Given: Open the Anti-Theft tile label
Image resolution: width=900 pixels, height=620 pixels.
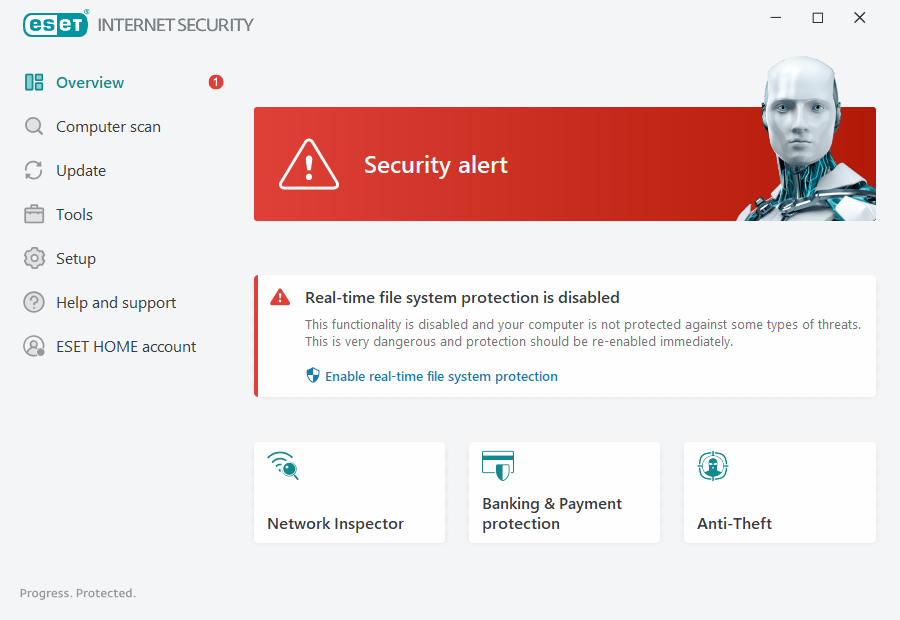Looking at the screenshot, I should pyautogui.click(x=734, y=524).
